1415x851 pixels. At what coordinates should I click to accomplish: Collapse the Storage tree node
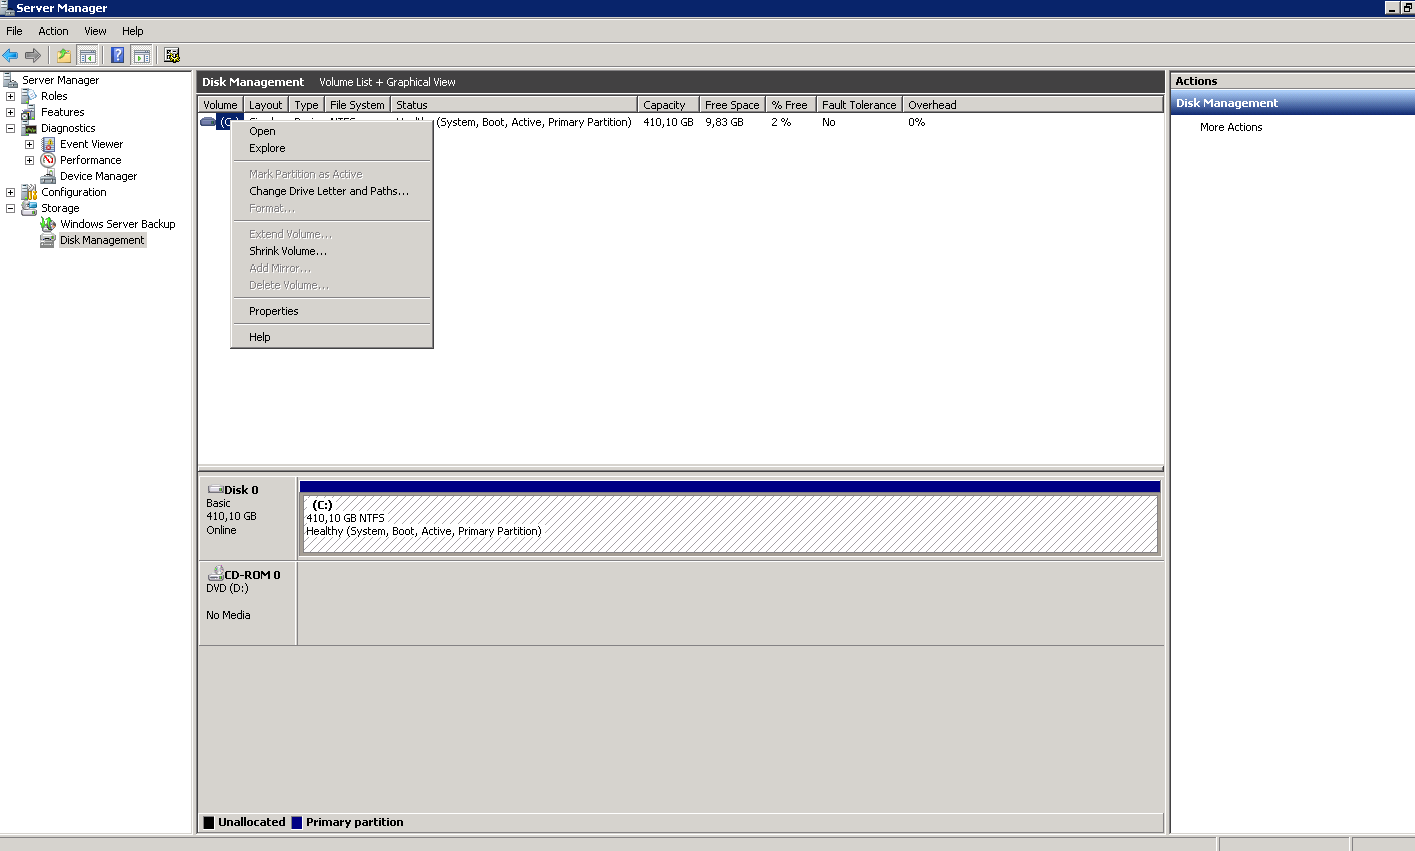tap(10, 208)
